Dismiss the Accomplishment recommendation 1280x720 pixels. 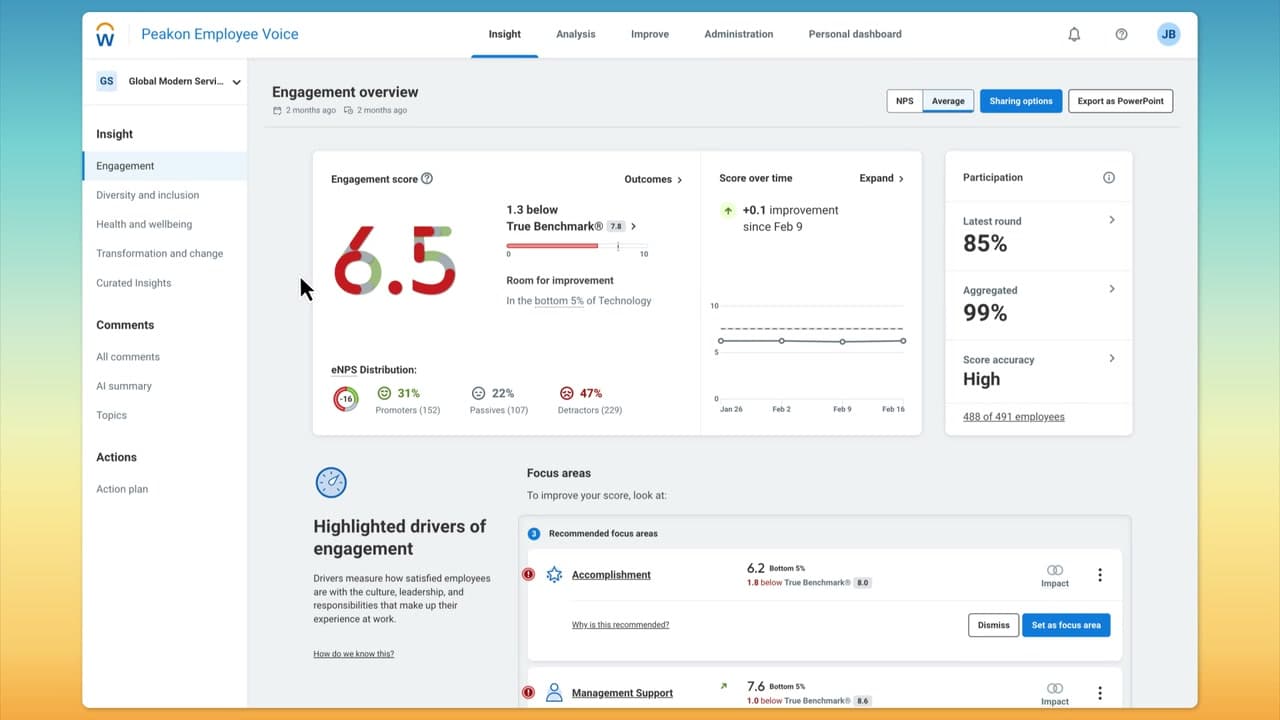click(x=994, y=625)
